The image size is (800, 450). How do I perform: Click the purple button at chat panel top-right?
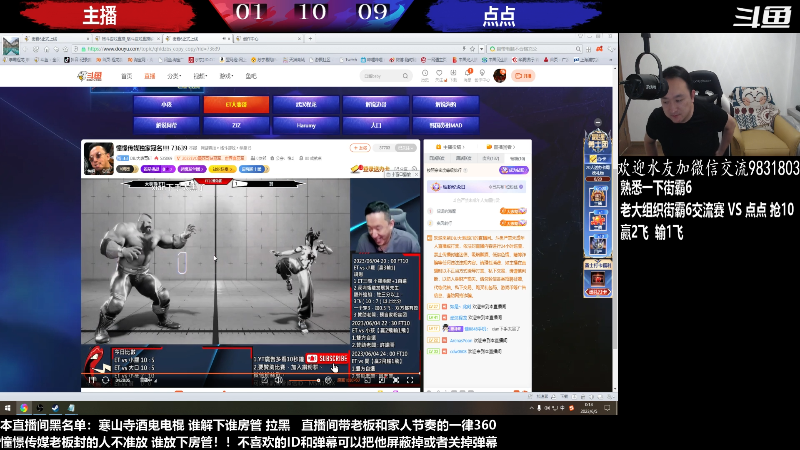tap(514, 170)
